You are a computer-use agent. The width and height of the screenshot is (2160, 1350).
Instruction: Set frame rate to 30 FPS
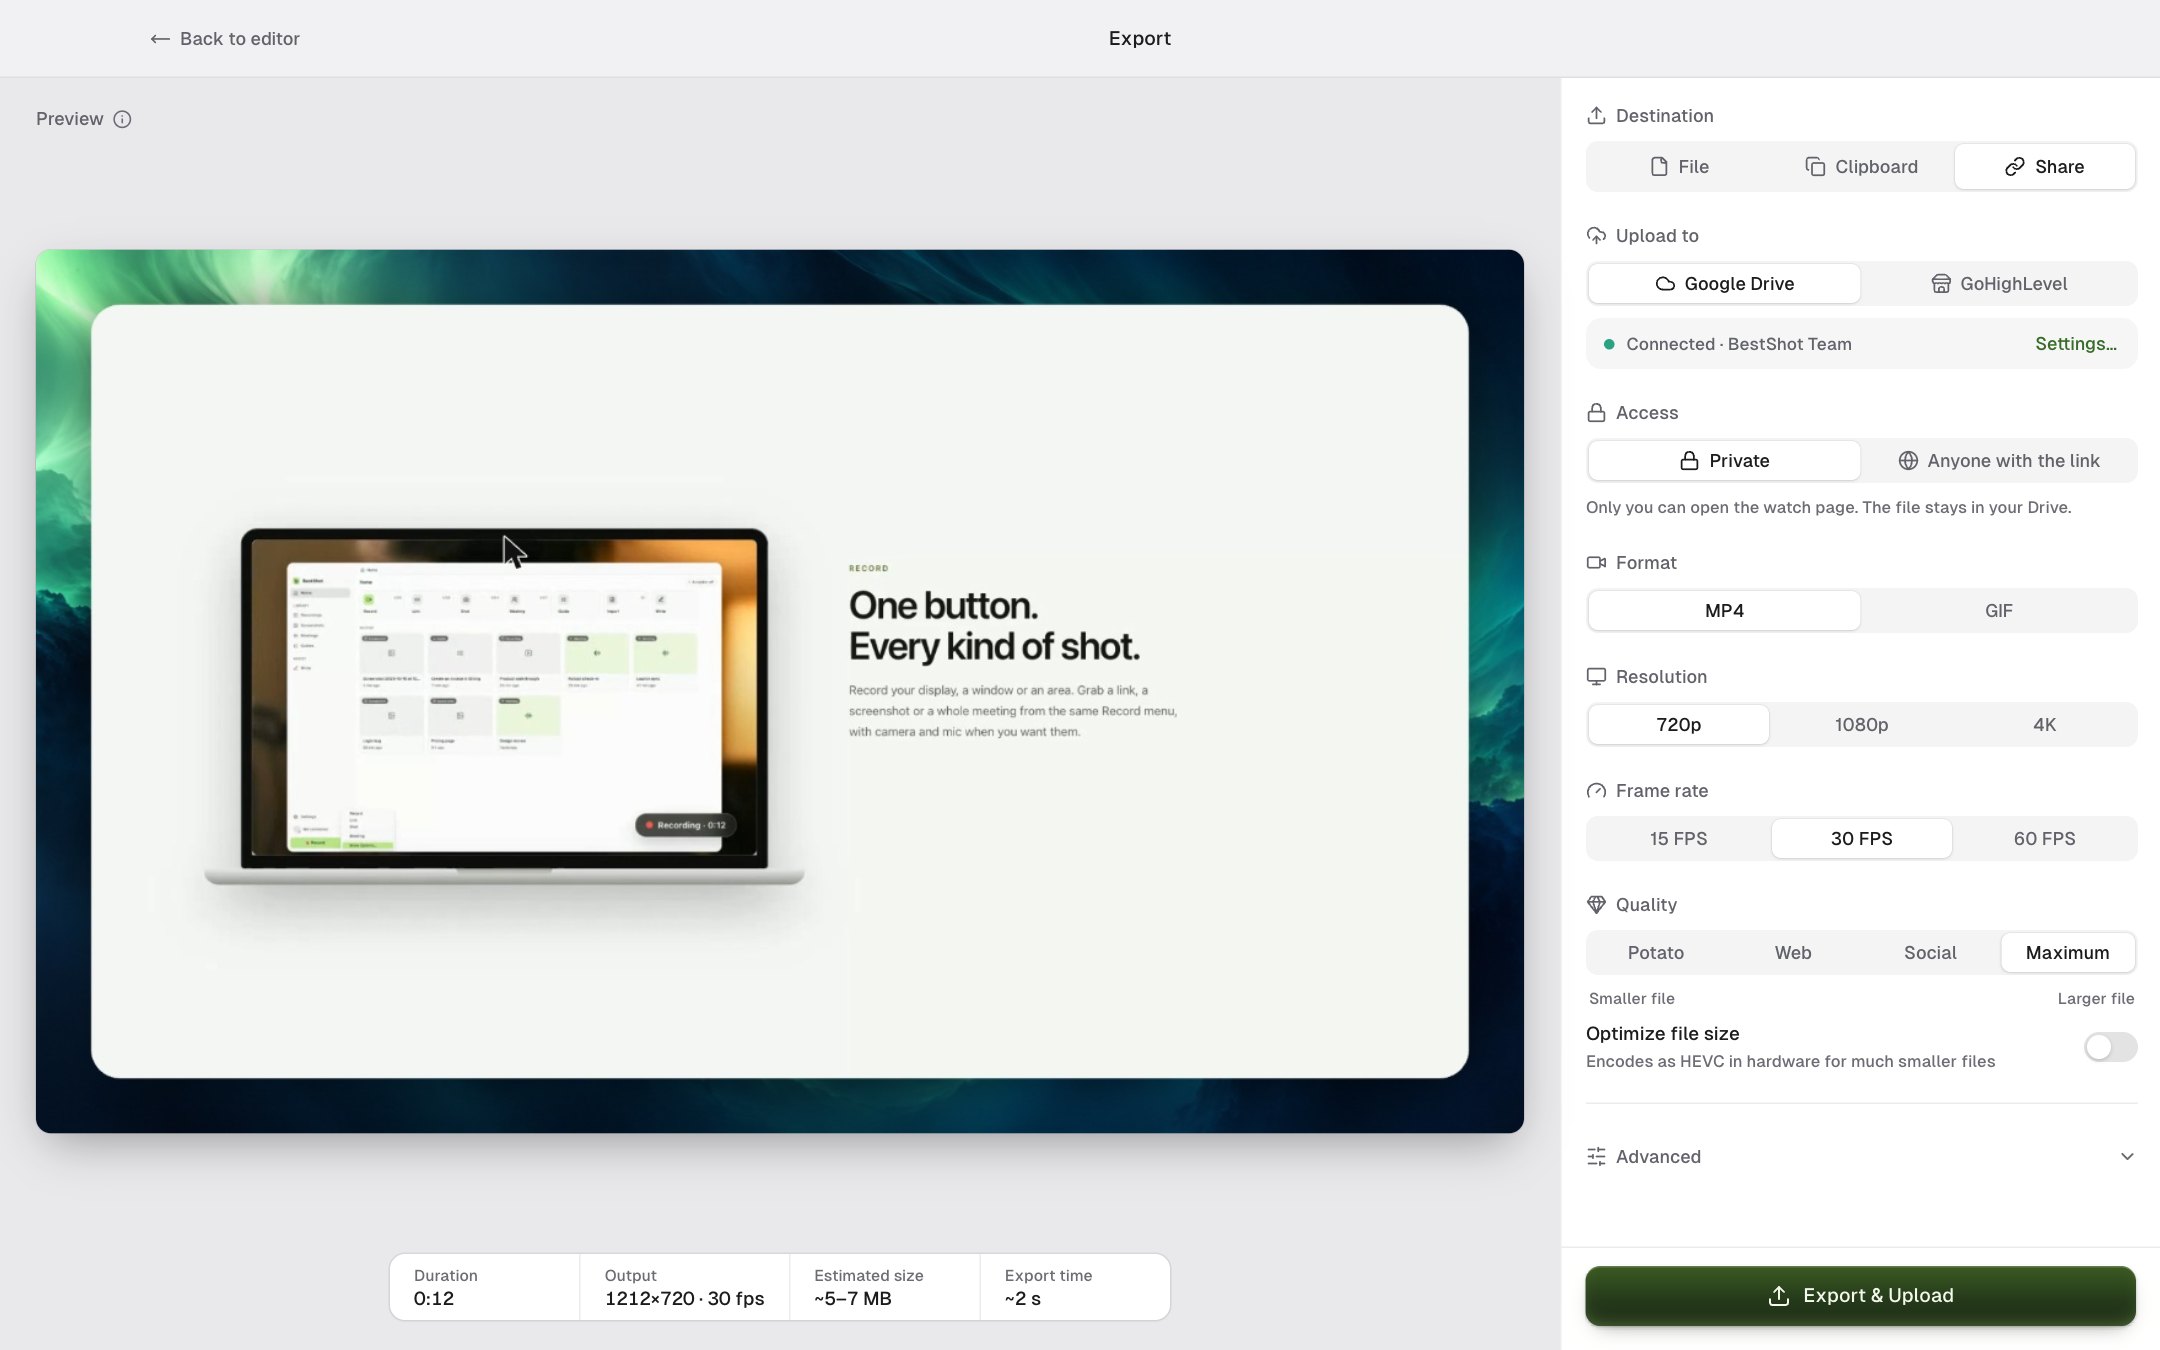[1861, 839]
